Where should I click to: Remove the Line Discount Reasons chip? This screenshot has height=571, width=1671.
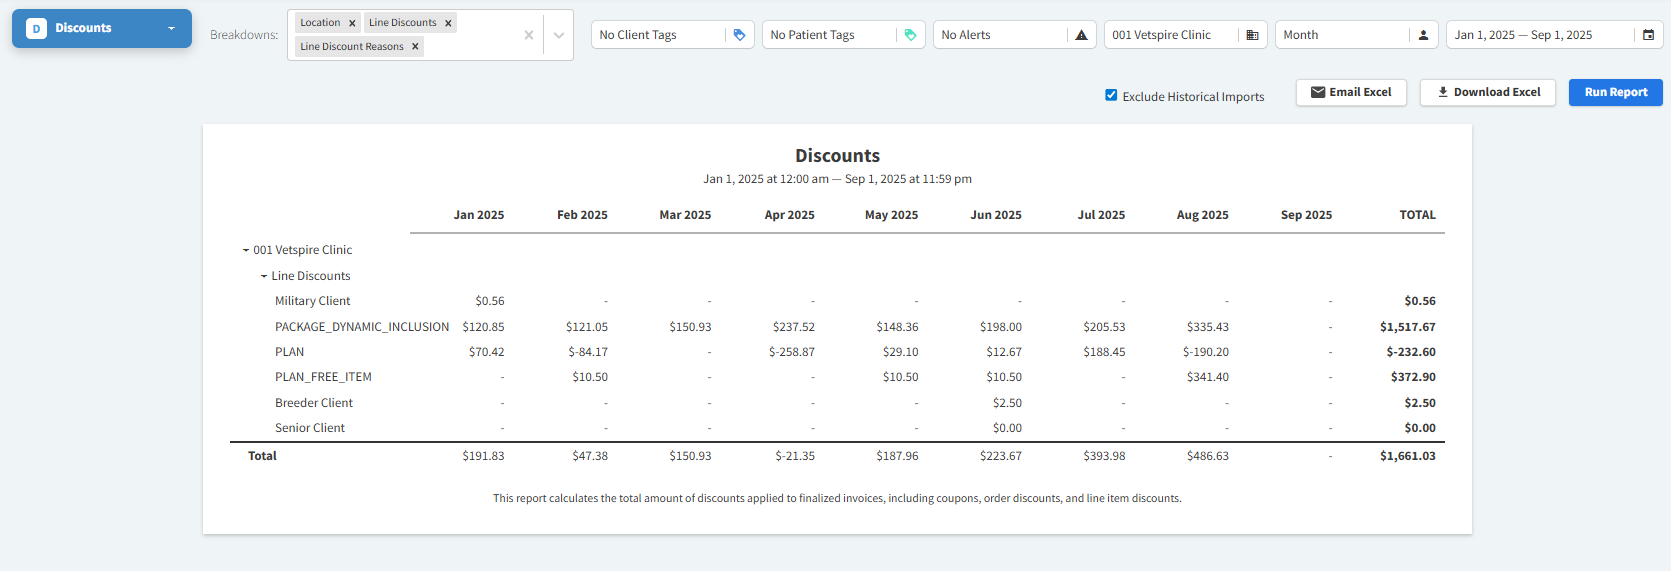tap(415, 47)
